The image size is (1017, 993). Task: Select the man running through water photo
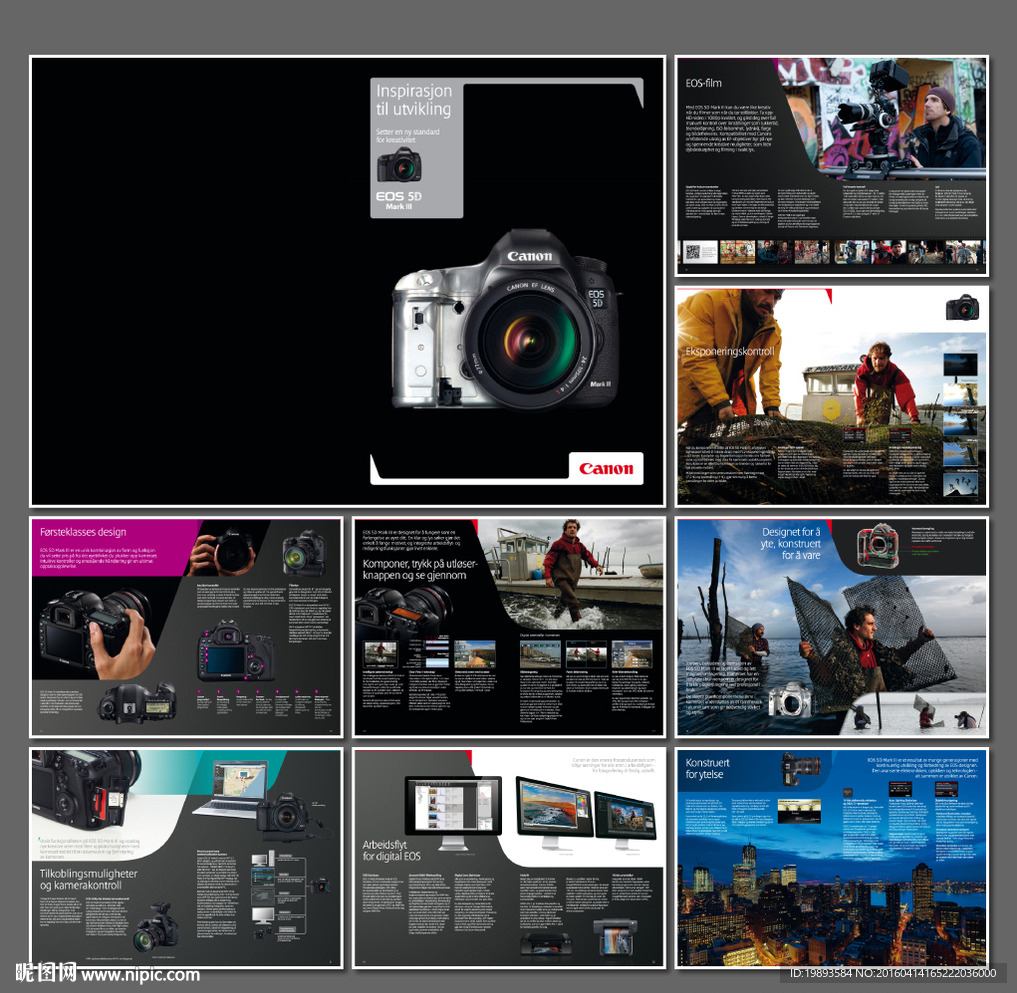pos(571,573)
